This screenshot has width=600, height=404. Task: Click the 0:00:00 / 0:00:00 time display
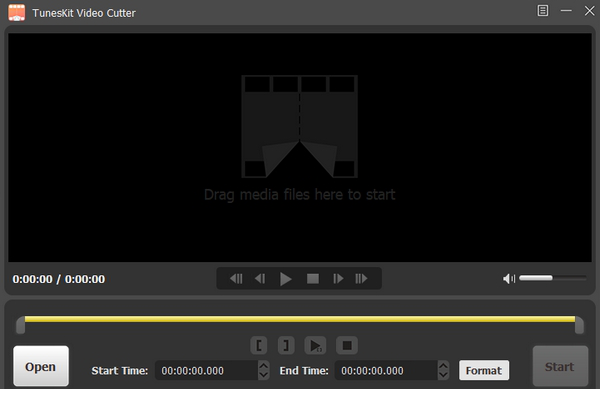point(59,279)
